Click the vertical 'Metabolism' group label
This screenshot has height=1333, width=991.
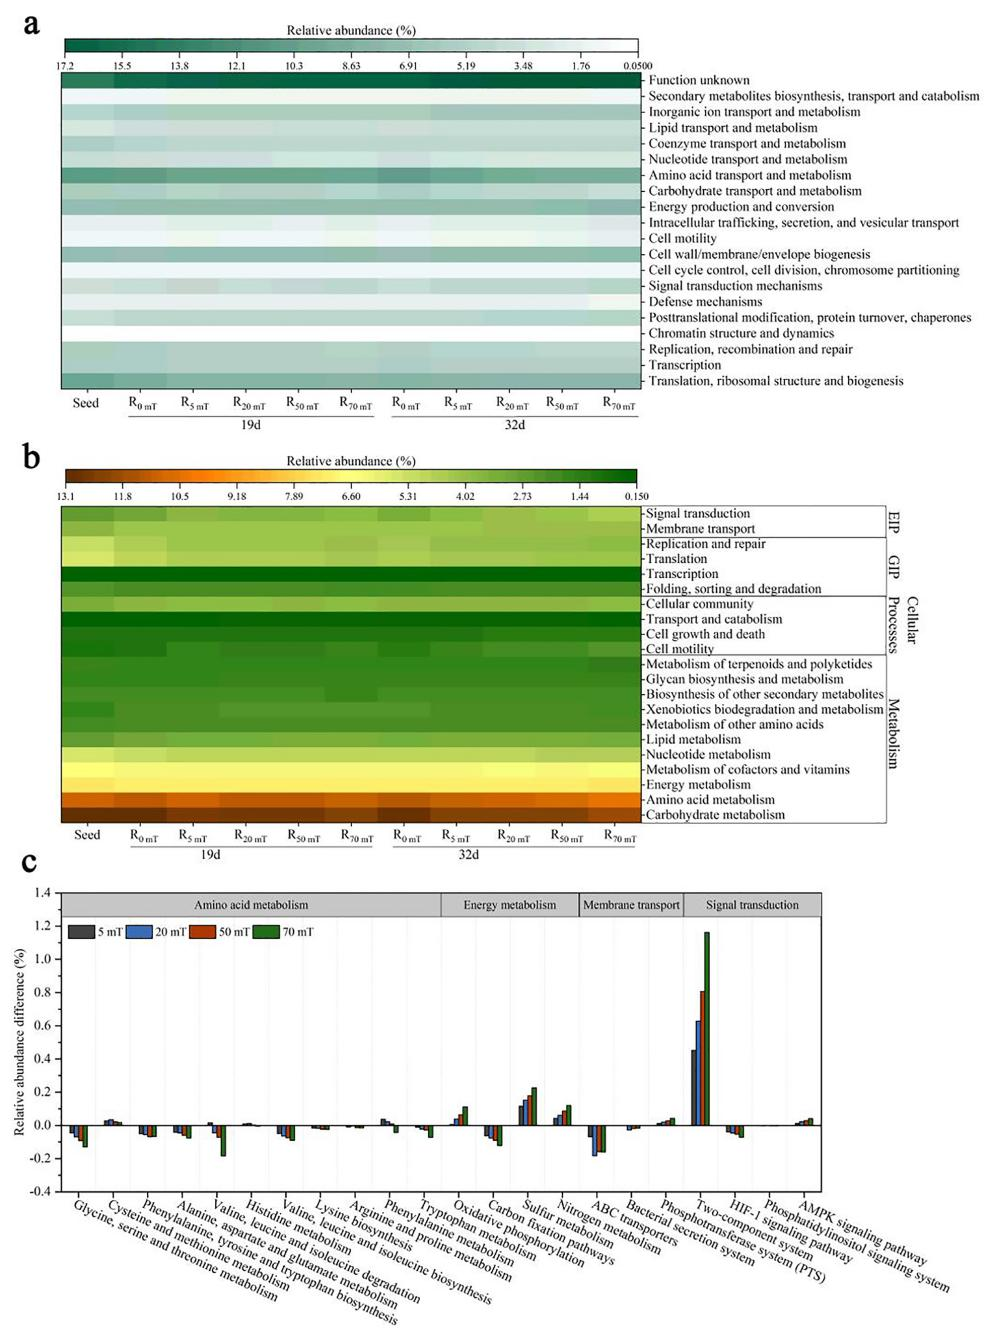click(894, 733)
